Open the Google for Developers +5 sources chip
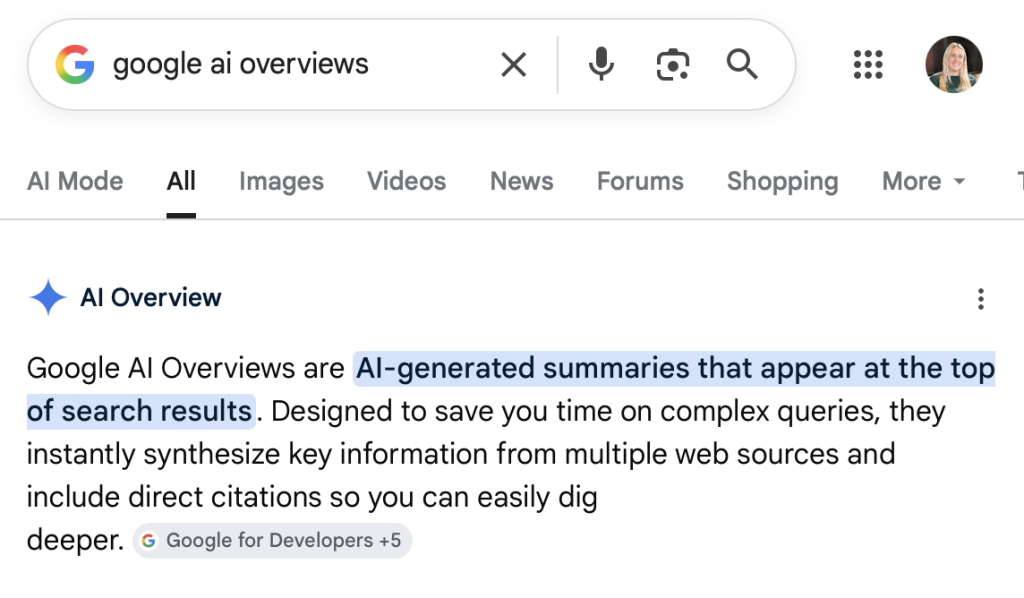 click(272, 541)
